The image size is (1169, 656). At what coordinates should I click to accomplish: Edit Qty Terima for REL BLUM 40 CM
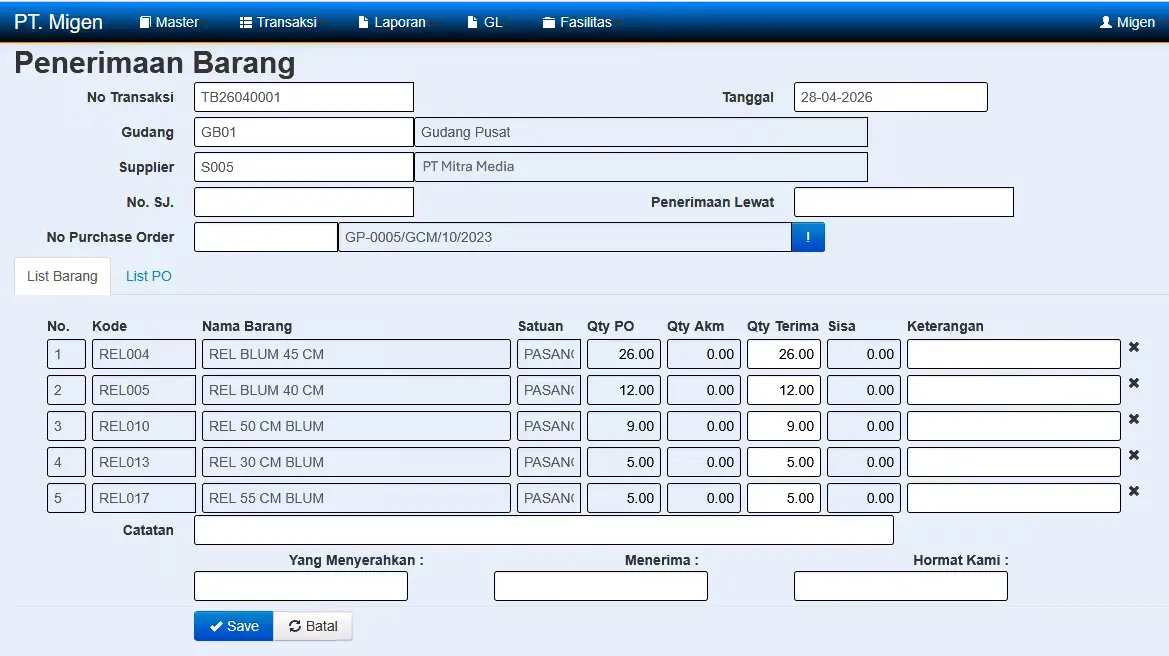(x=784, y=390)
